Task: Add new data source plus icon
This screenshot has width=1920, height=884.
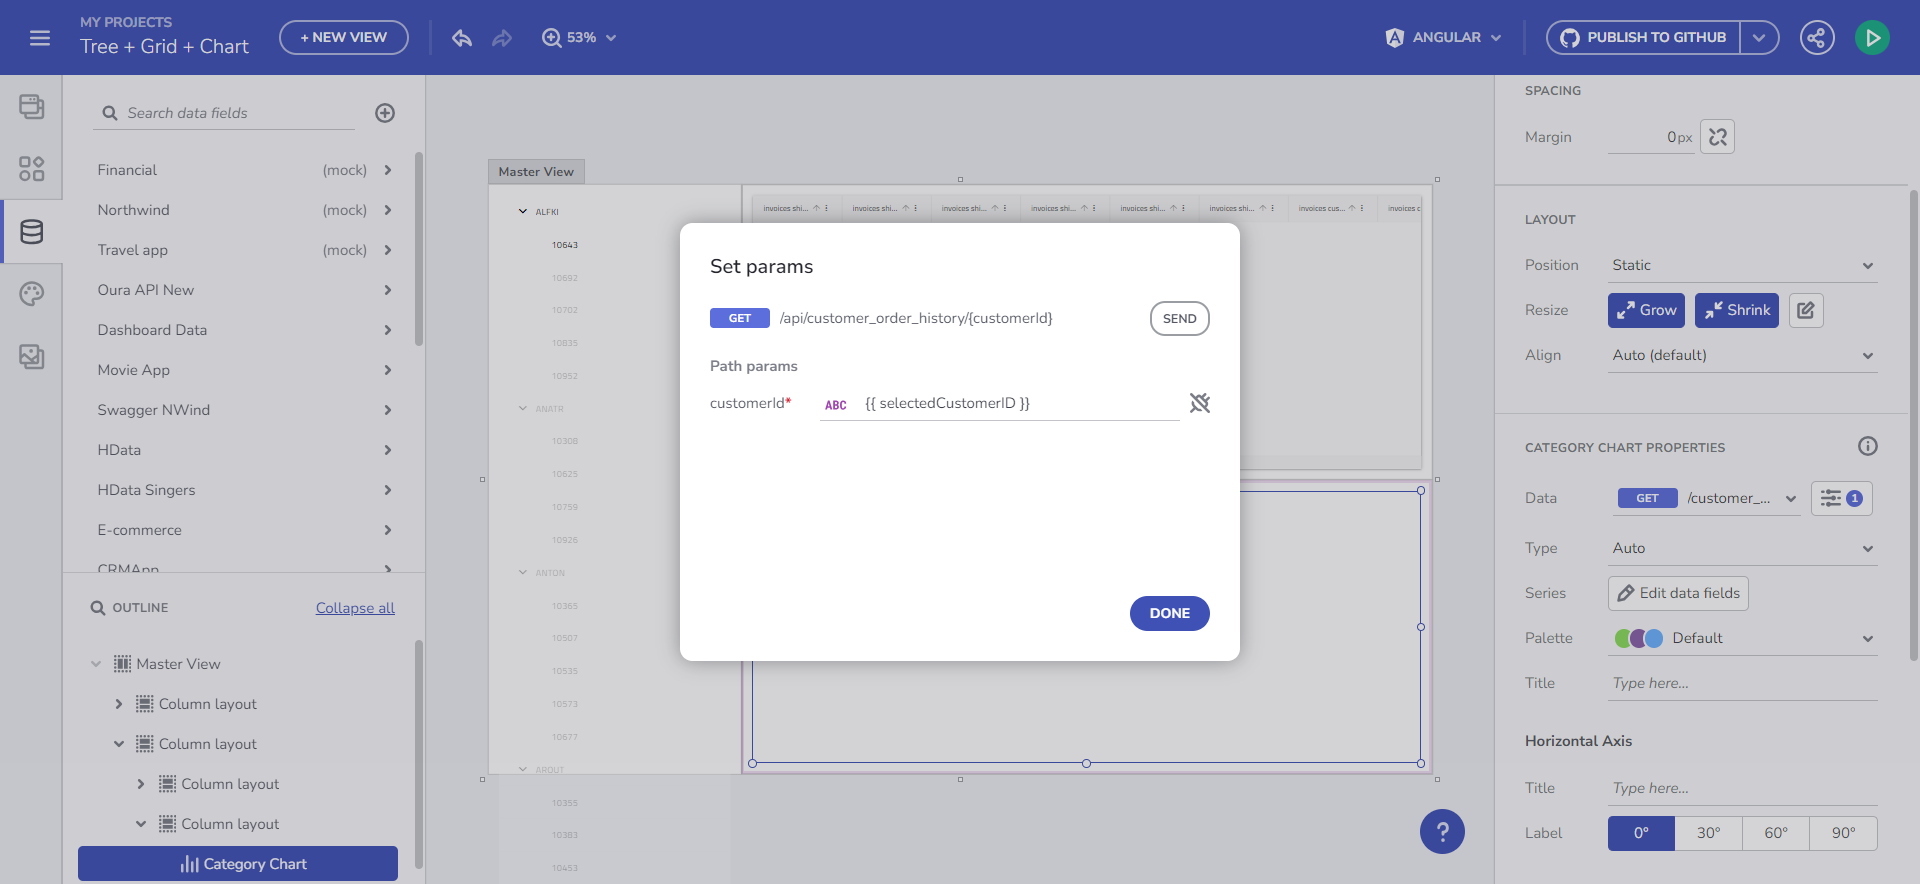Action: pos(385,113)
